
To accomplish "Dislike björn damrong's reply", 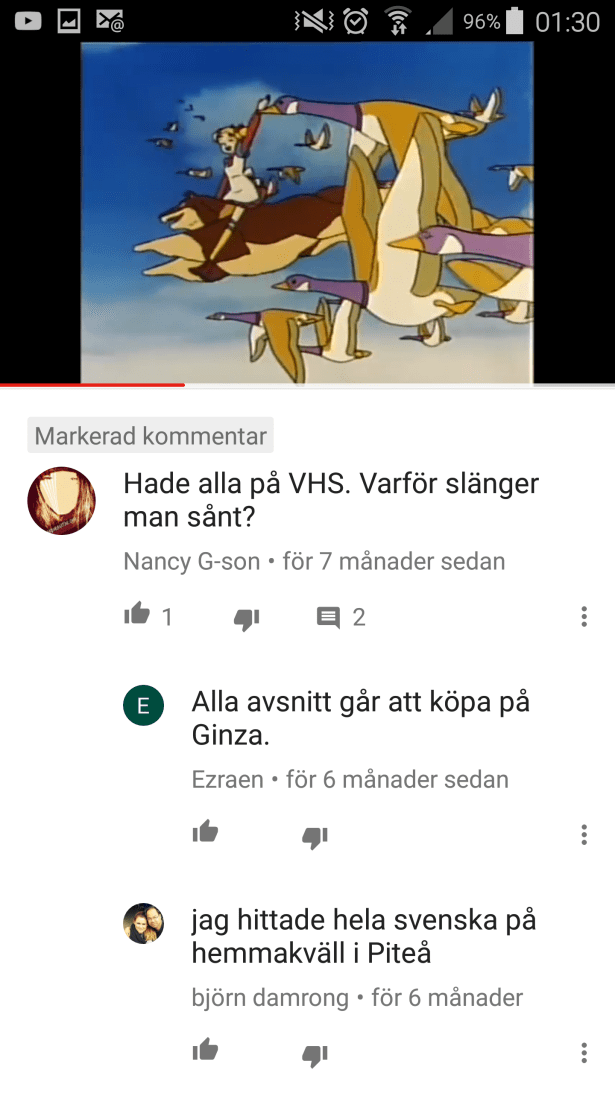I will [x=314, y=1055].
